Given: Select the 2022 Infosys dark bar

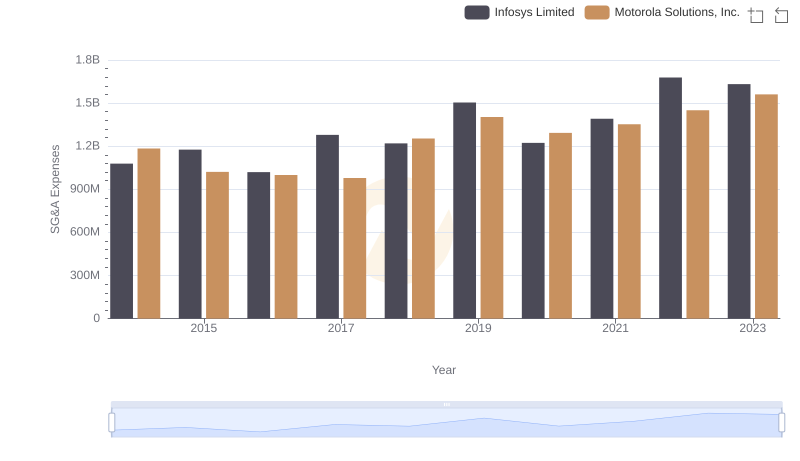Looking at the screenshot, I should coord(670,198).
